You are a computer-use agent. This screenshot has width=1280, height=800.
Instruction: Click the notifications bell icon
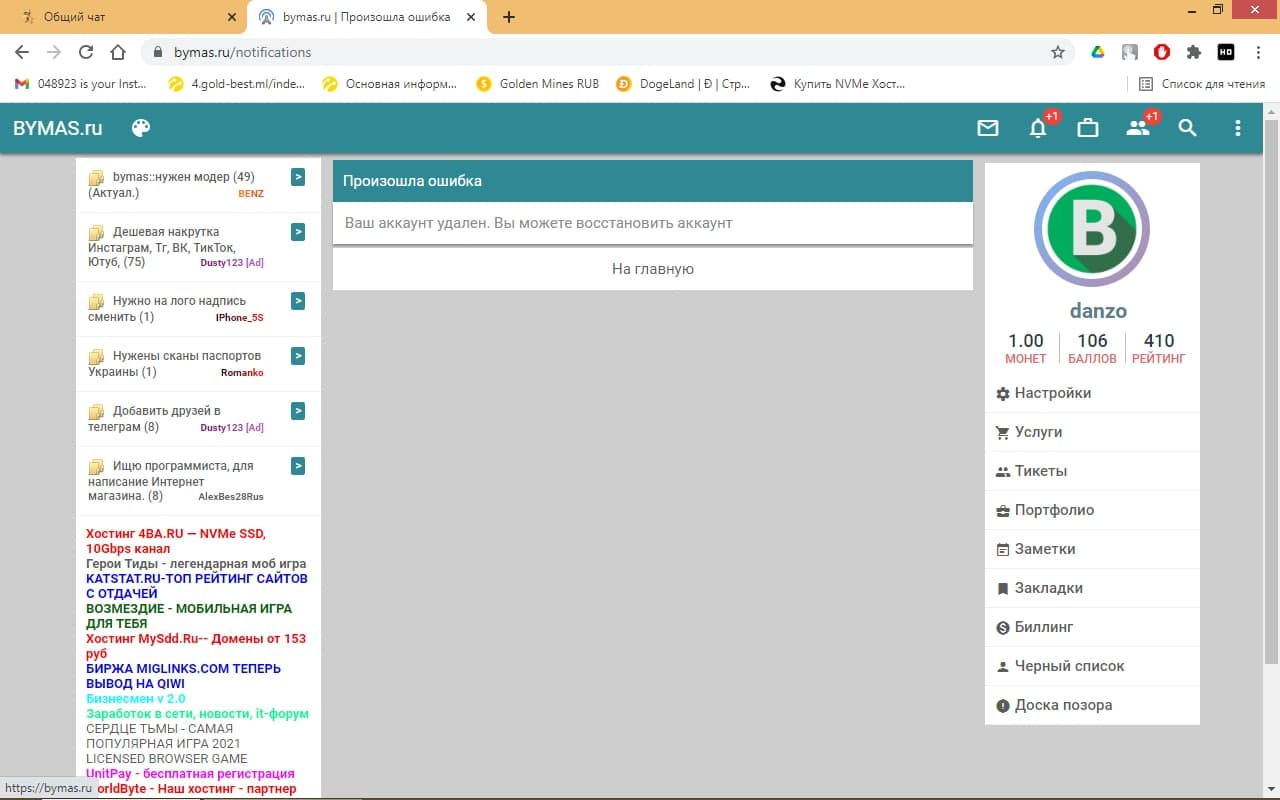(x=1038, y=128)
